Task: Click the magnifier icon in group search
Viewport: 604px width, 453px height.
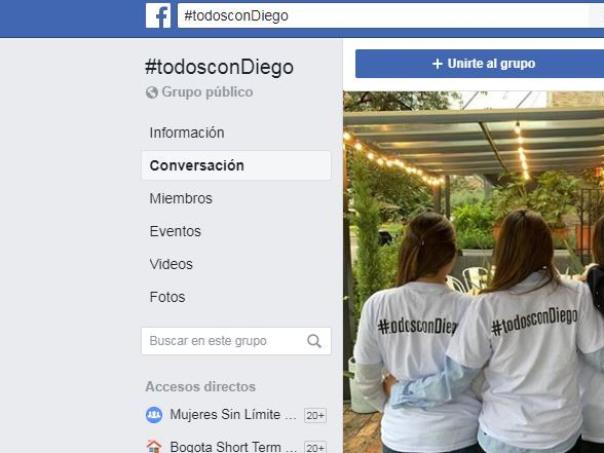Action: click(314, 341)
